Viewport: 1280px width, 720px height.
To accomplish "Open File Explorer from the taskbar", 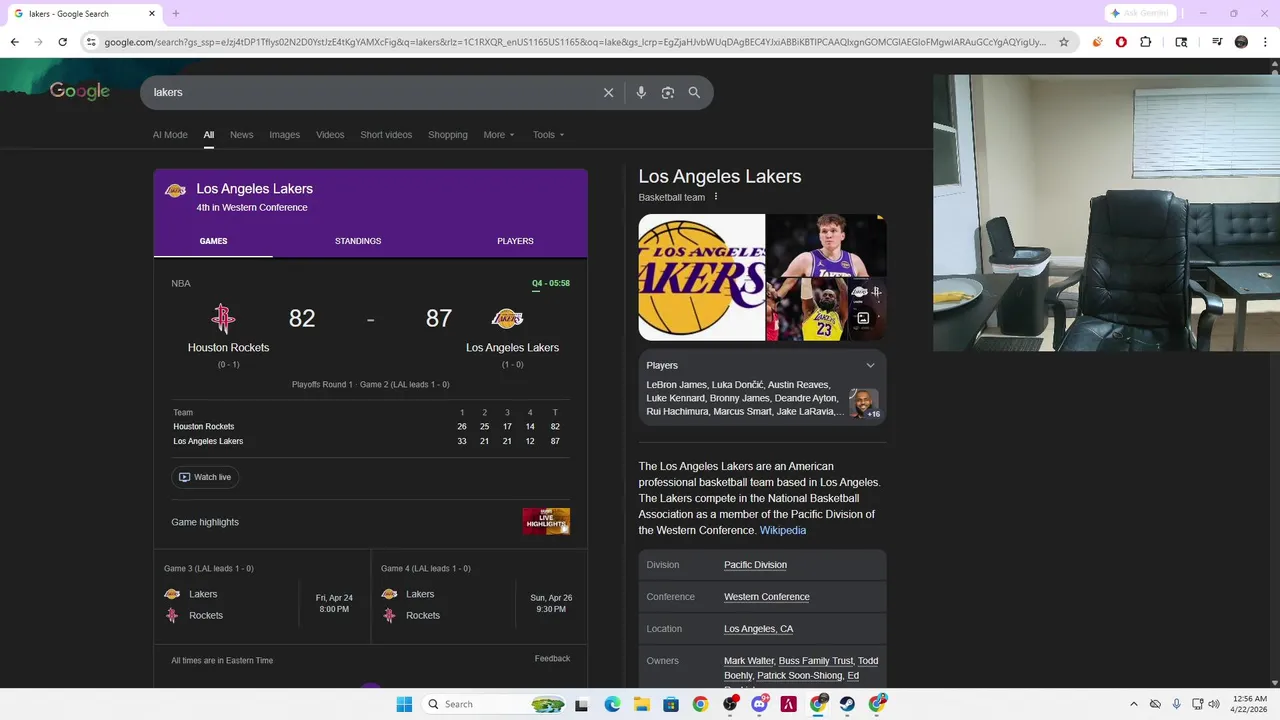I will pyautogui.click(x=641, y=704).
